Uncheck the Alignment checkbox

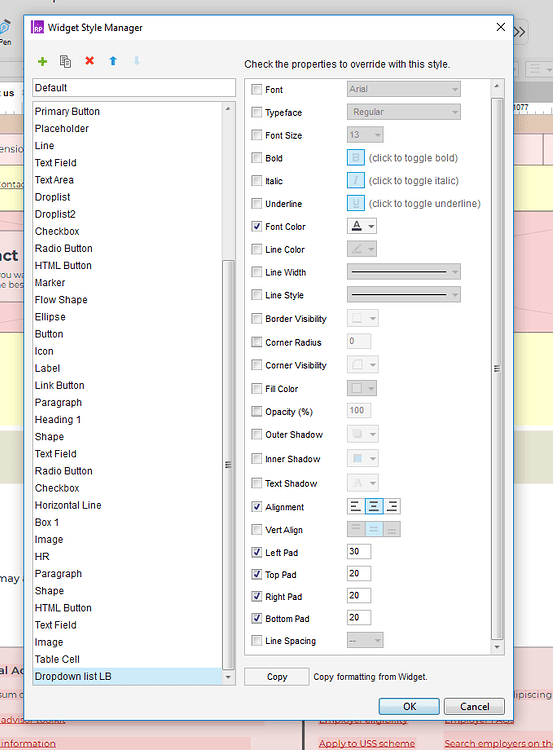257,507
